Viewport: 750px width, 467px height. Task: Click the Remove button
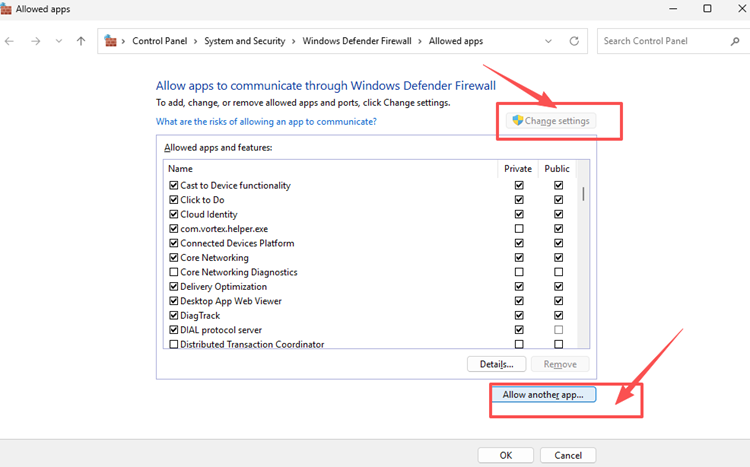click(x=560, y=364)
